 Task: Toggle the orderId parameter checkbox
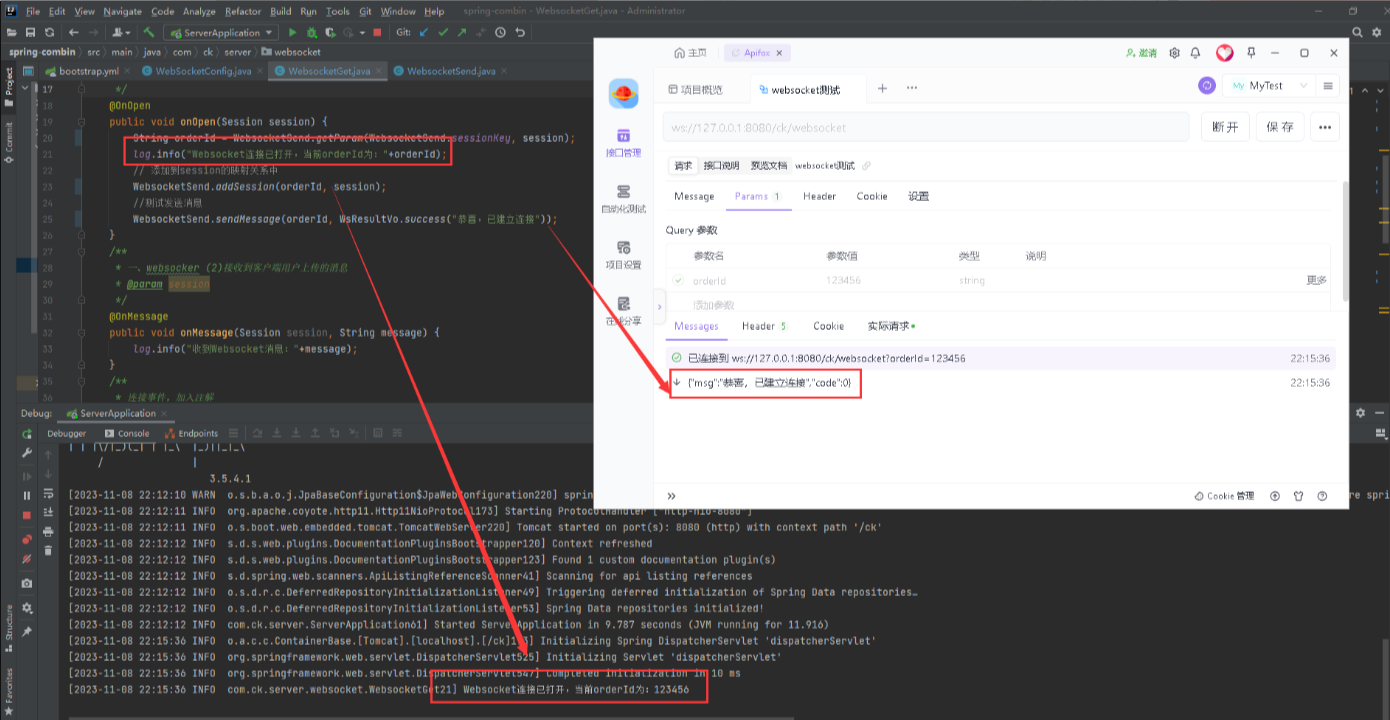[678, 281]
